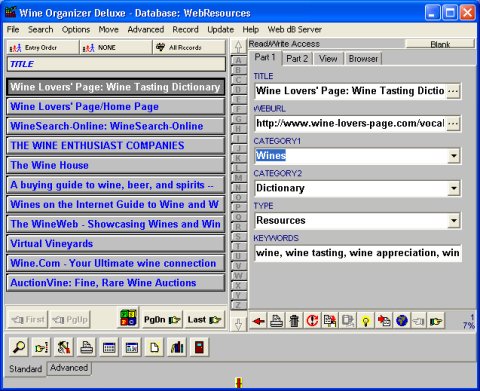
Task: Click the red and yellow marker at the window bottom
Action: point(238,383)
